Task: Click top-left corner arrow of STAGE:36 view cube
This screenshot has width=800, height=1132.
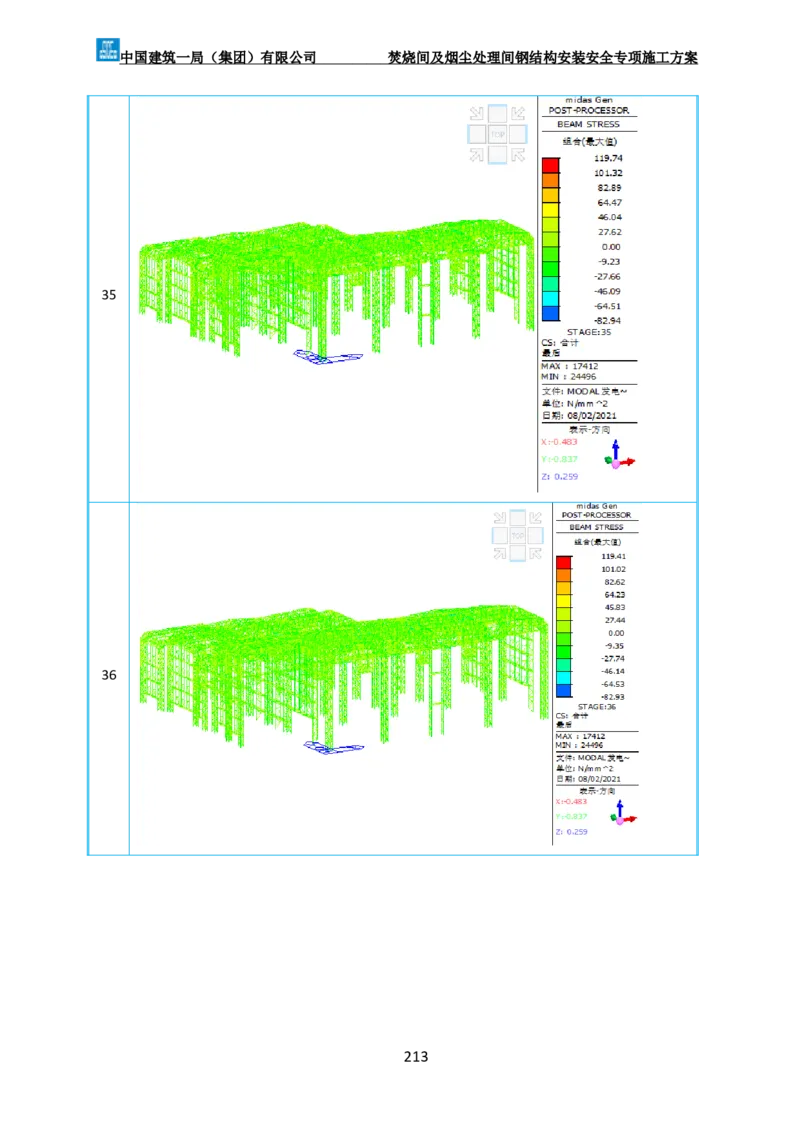Action: pyautogui.click(x=499, y=517)
